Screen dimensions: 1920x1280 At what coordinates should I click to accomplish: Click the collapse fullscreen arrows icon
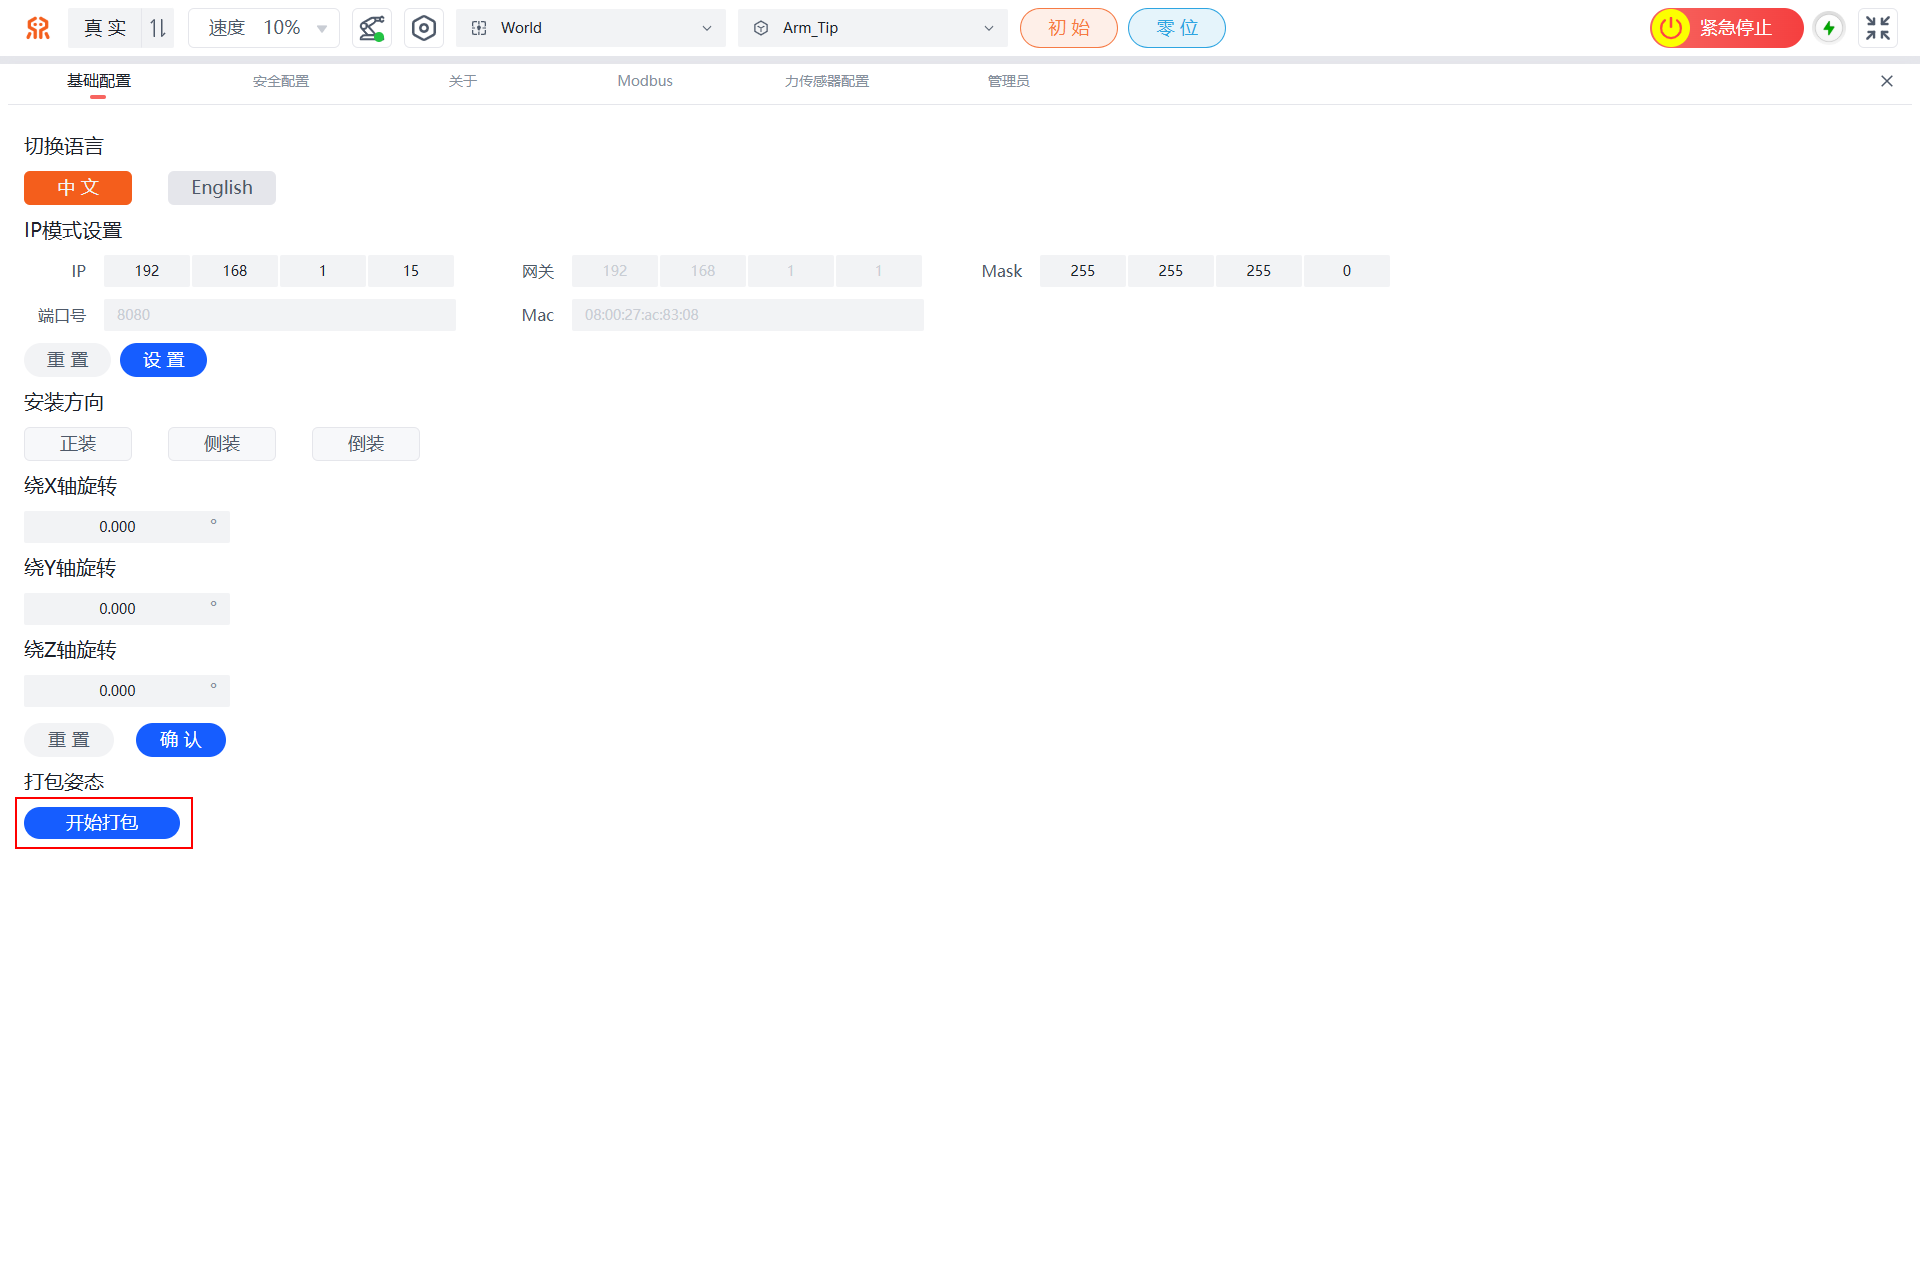click(x=1878, y=28)
